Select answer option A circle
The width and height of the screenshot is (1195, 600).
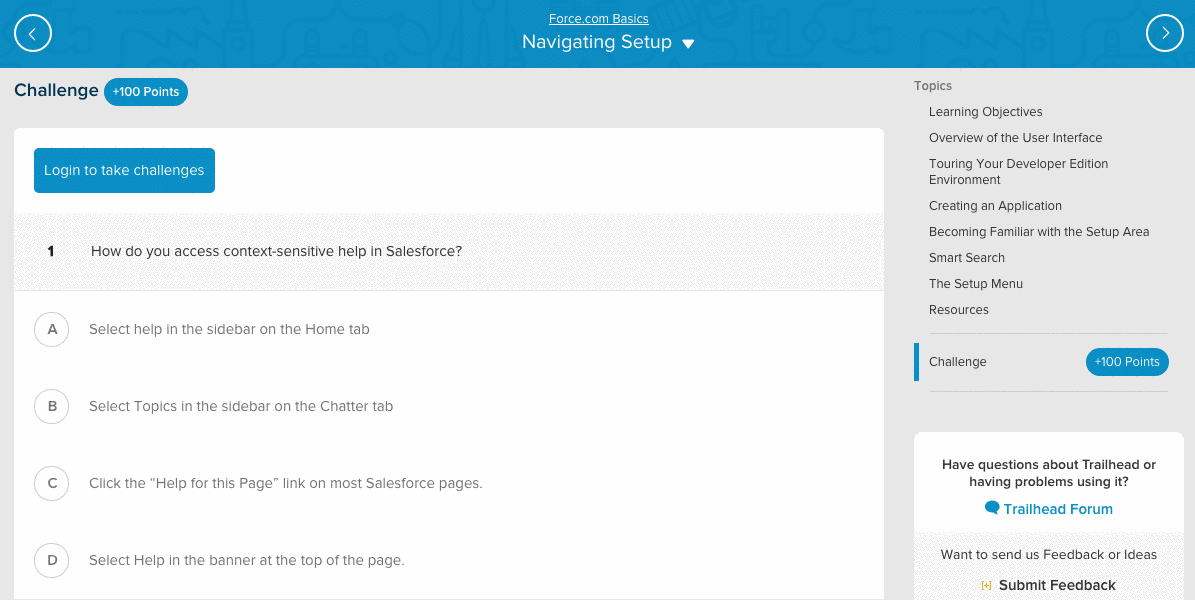tap(52, 329)
